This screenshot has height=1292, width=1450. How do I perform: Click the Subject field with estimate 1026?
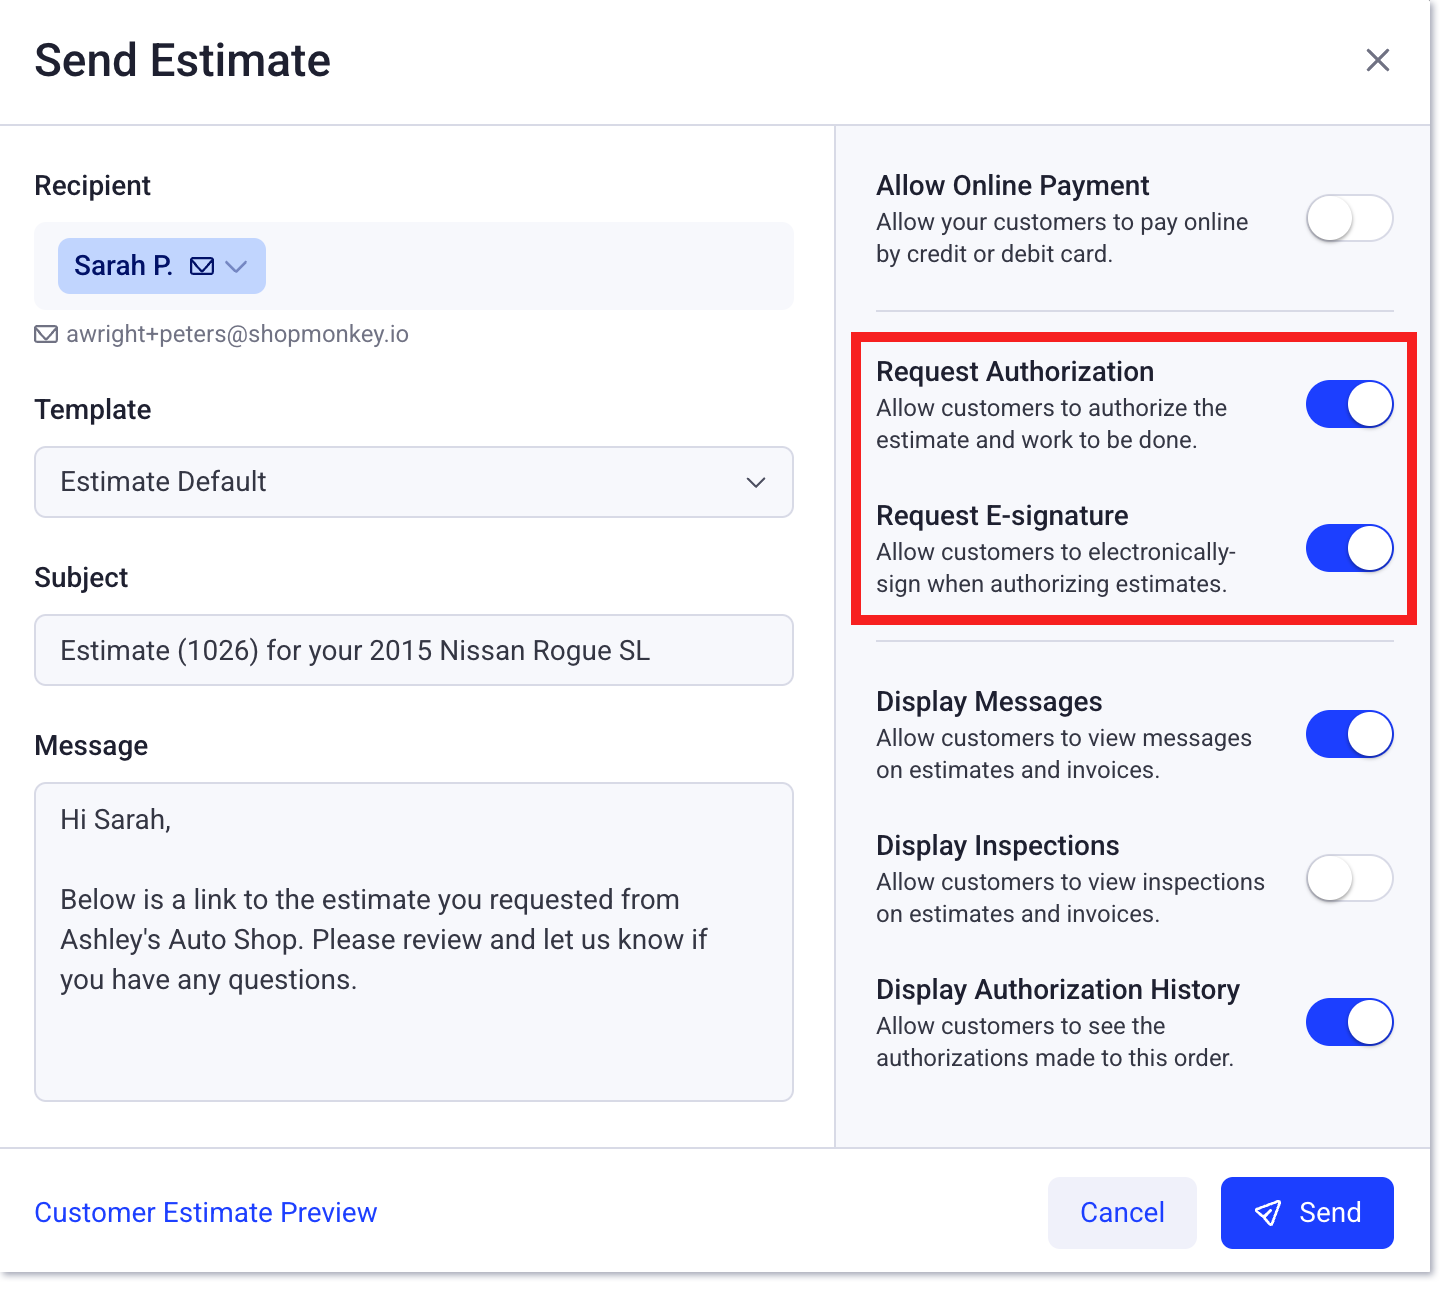[413, 650]
